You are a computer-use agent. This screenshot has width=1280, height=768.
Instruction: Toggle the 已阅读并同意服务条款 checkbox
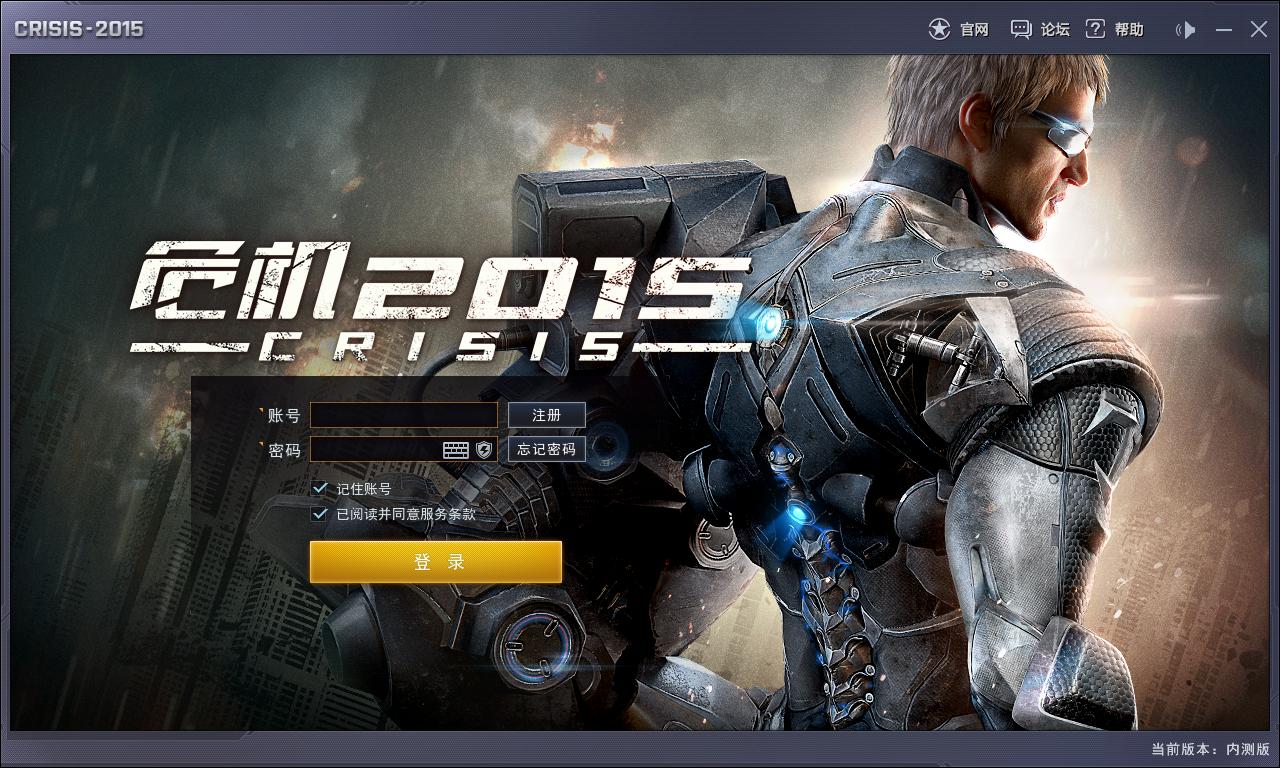tap(321, 514)
